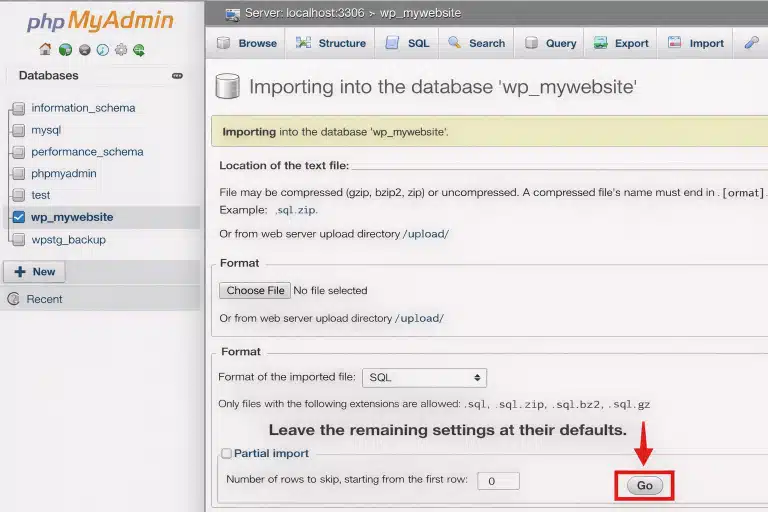768x512 pixels.
Task: Click the green globe icon beside the house
Action: [x=65, y=50]
